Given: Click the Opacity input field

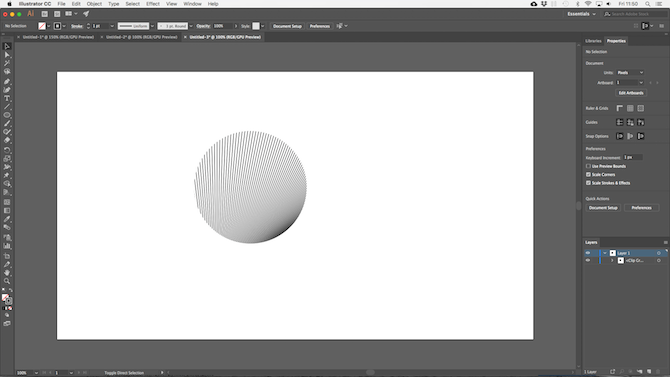Looking at the screenshot, I should coord(223,26).
